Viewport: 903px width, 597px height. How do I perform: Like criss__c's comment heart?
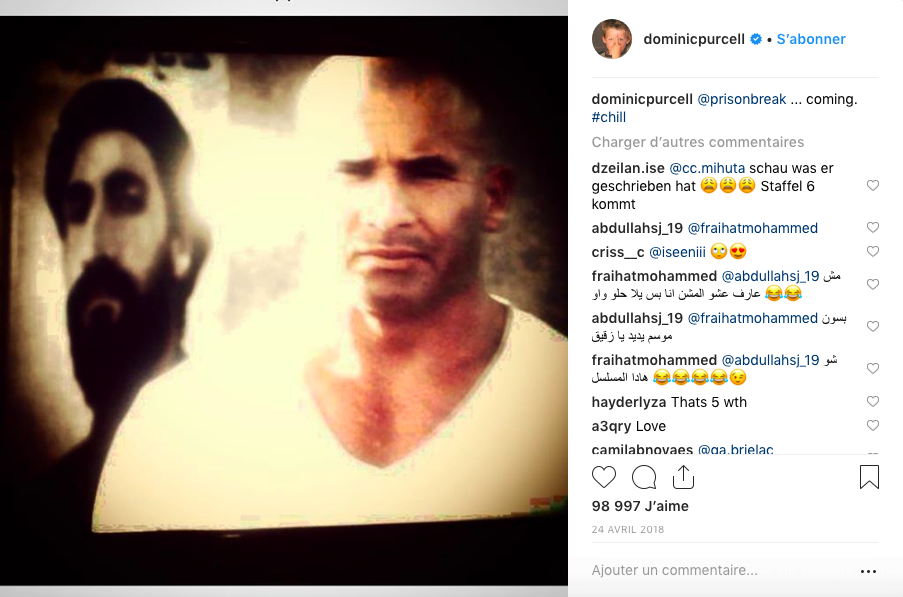point(872,252)
